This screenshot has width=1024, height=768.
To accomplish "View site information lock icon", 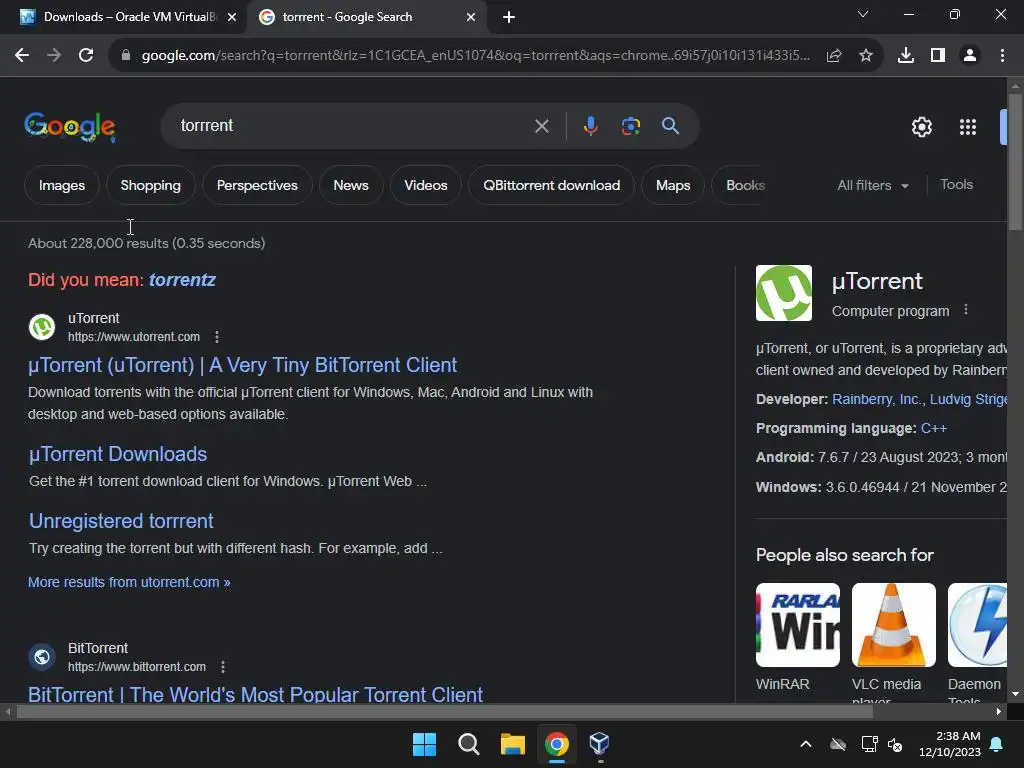I will (x=126, y=56).
